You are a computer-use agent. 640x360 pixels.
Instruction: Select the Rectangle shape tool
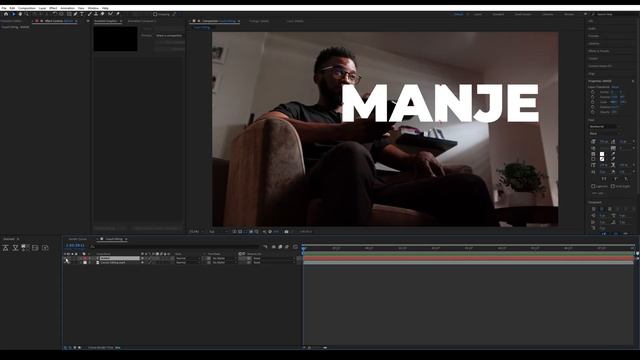click(x=69, y=14)
